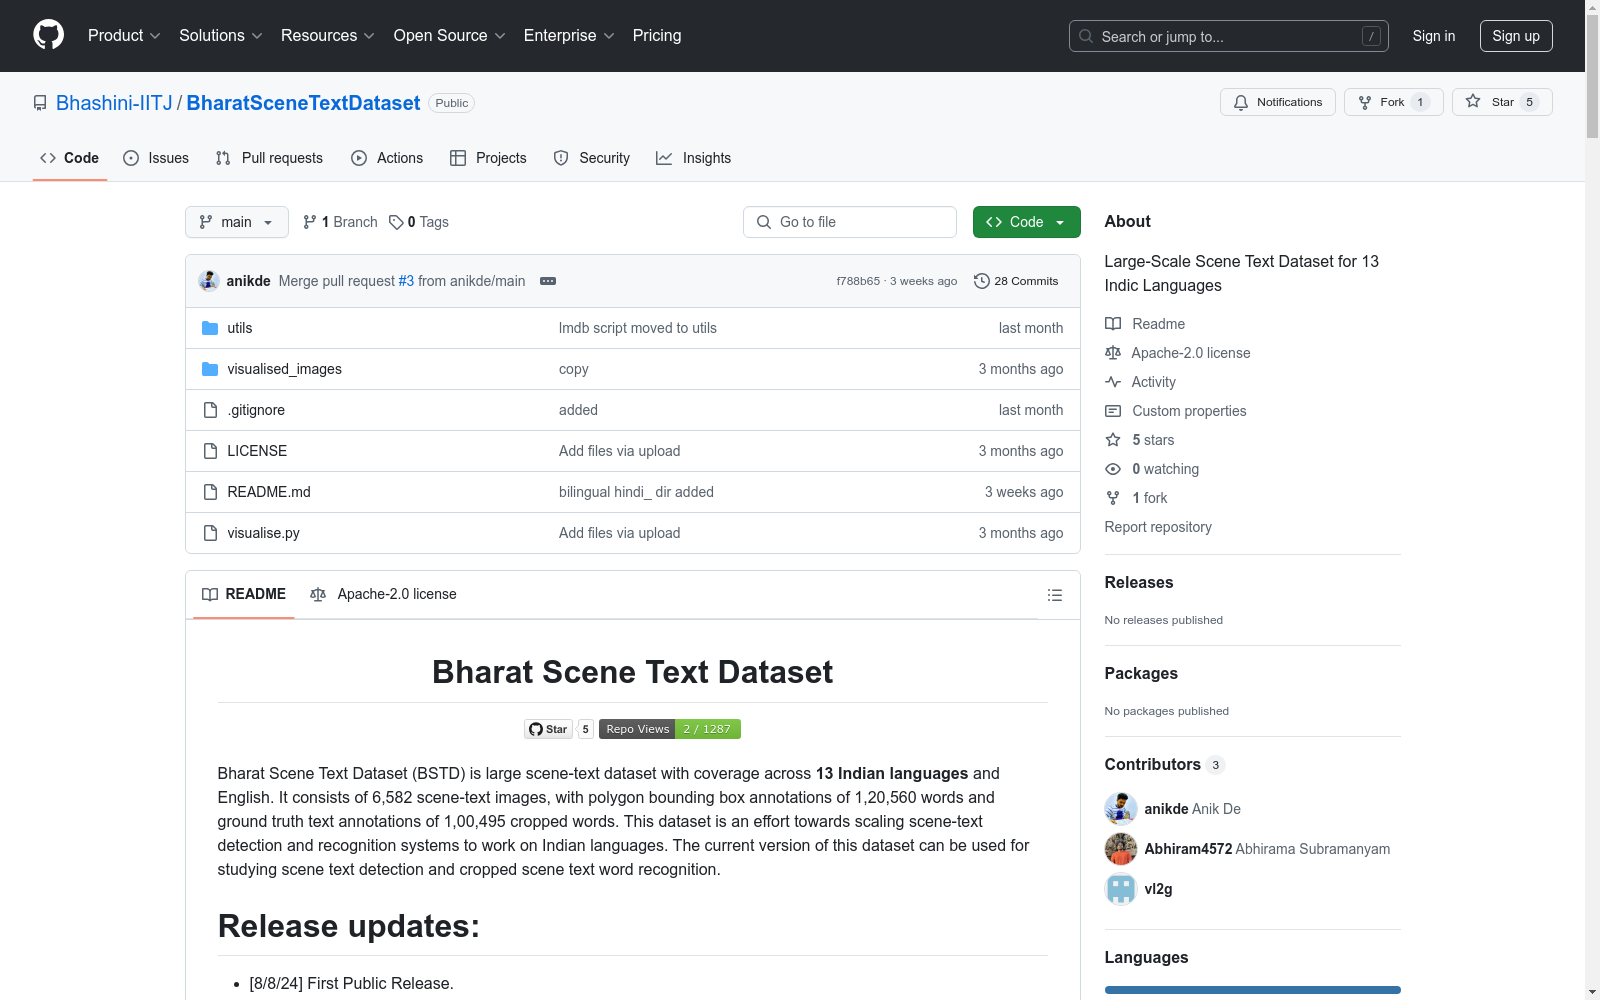Select the README tab in file viewer
The width and height of the screenshot is (1600, 1000).
click(x=244, y=594)
